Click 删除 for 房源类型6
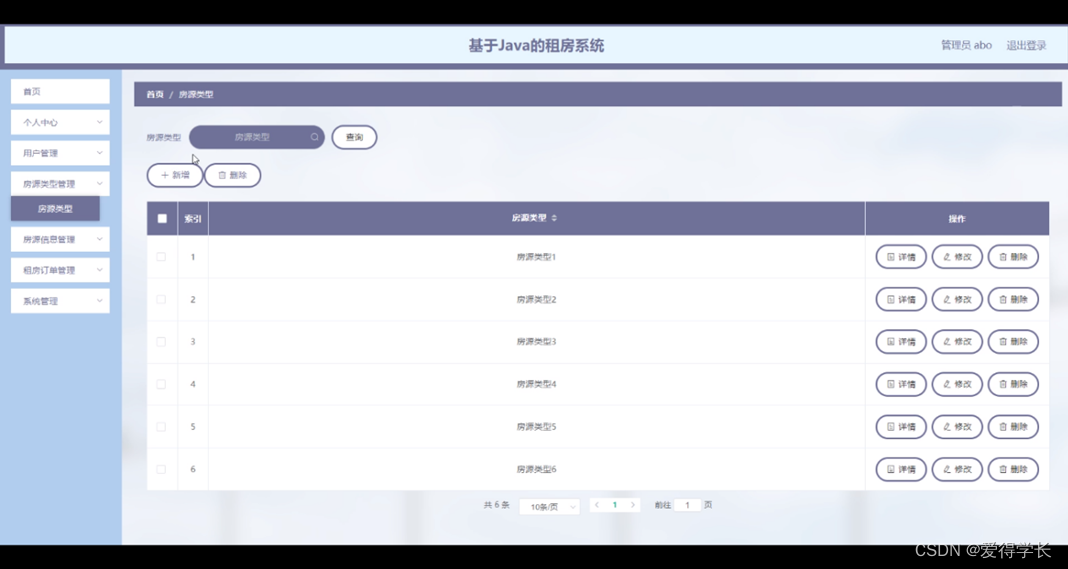The width and height of the screenshot is (1068, 569). tap(1013, 469)
